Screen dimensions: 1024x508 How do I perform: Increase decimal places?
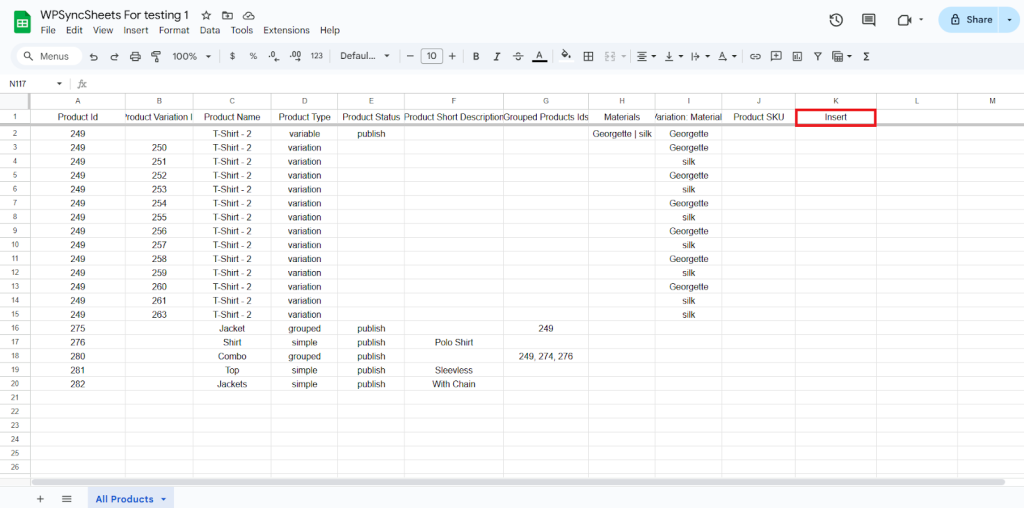tap(295, 57)
